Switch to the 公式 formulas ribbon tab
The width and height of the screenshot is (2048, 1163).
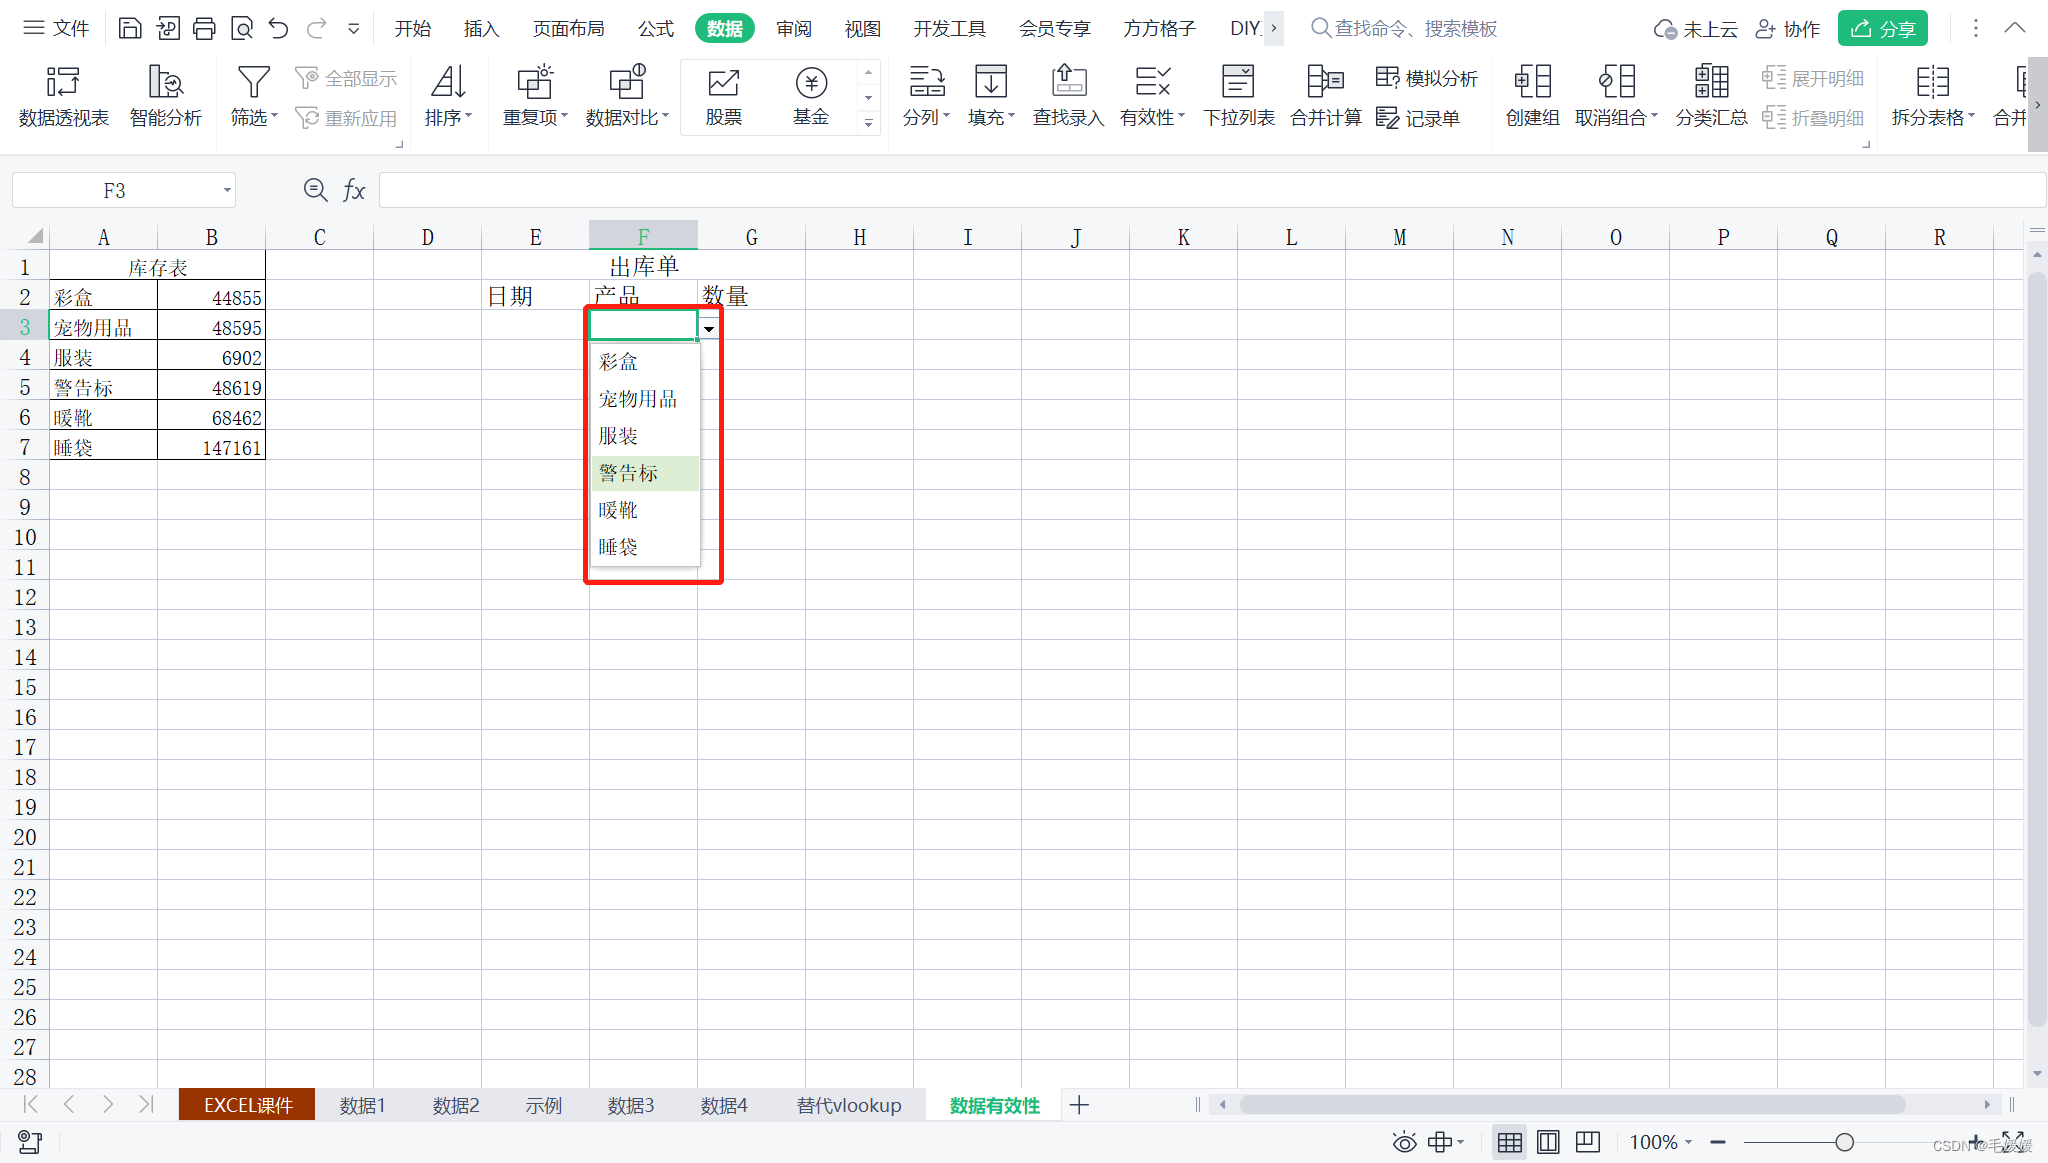click(x=655, y=28)
